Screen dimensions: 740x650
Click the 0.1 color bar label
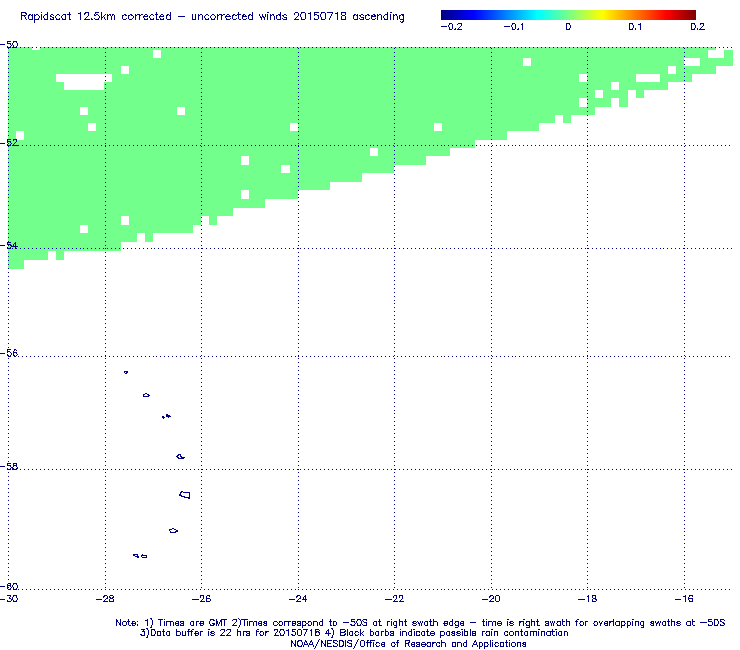(x=635, y=27)
